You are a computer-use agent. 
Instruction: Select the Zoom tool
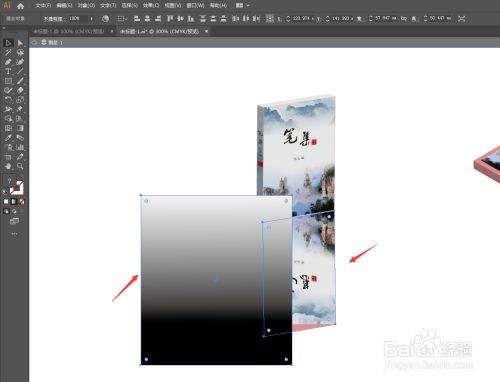tap(20, 166)
